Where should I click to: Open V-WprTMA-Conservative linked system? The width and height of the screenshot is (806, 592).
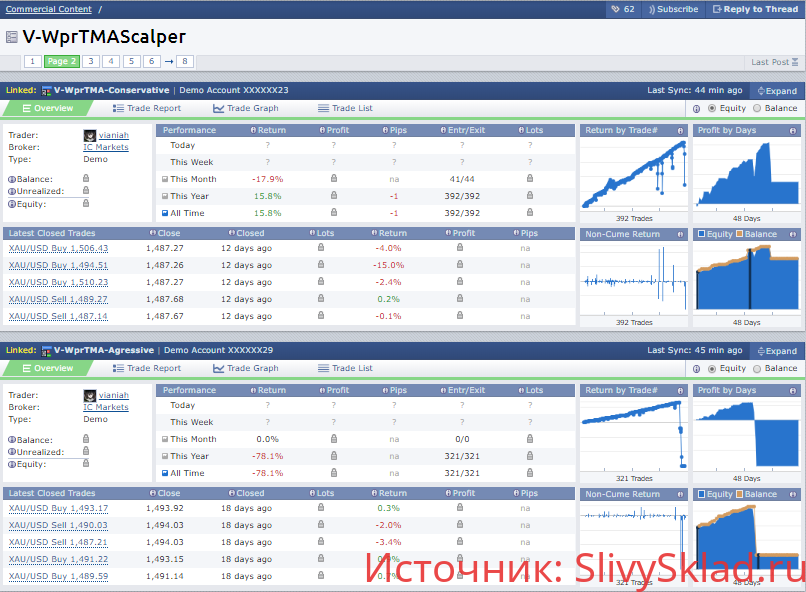pos(112,90)
